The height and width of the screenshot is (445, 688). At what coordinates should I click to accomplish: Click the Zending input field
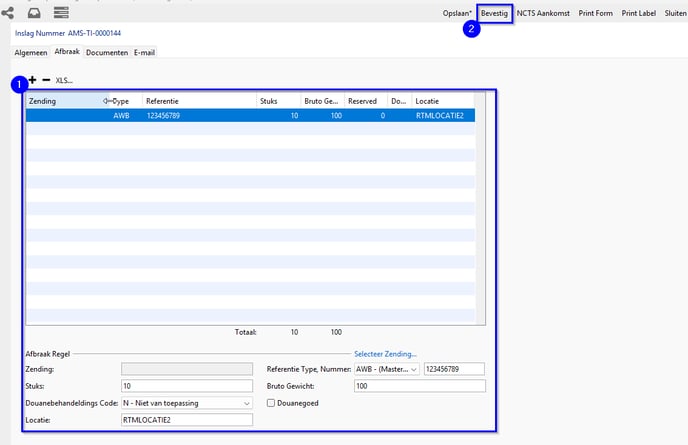pyautogui.click(x=187, y=369)
